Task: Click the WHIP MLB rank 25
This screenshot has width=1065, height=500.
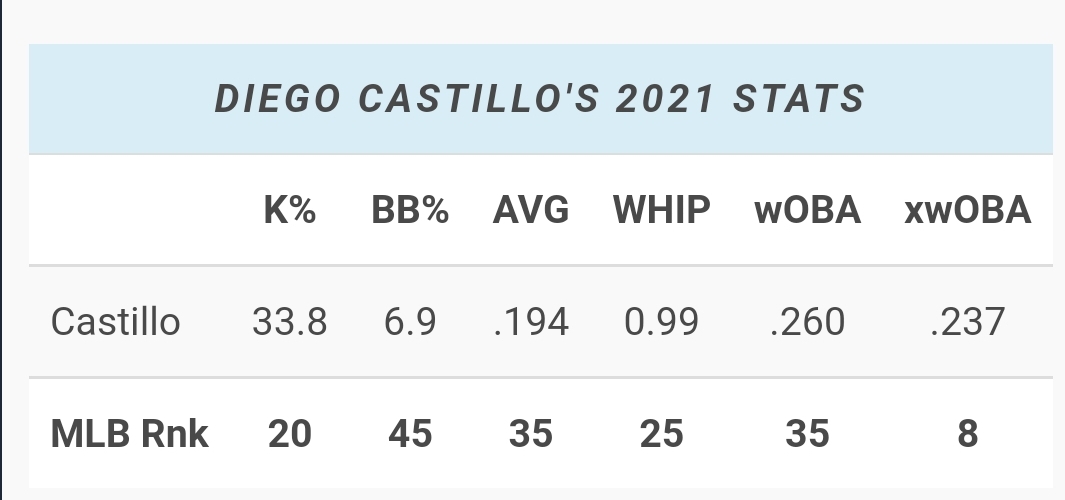Action: pos(662,434)
